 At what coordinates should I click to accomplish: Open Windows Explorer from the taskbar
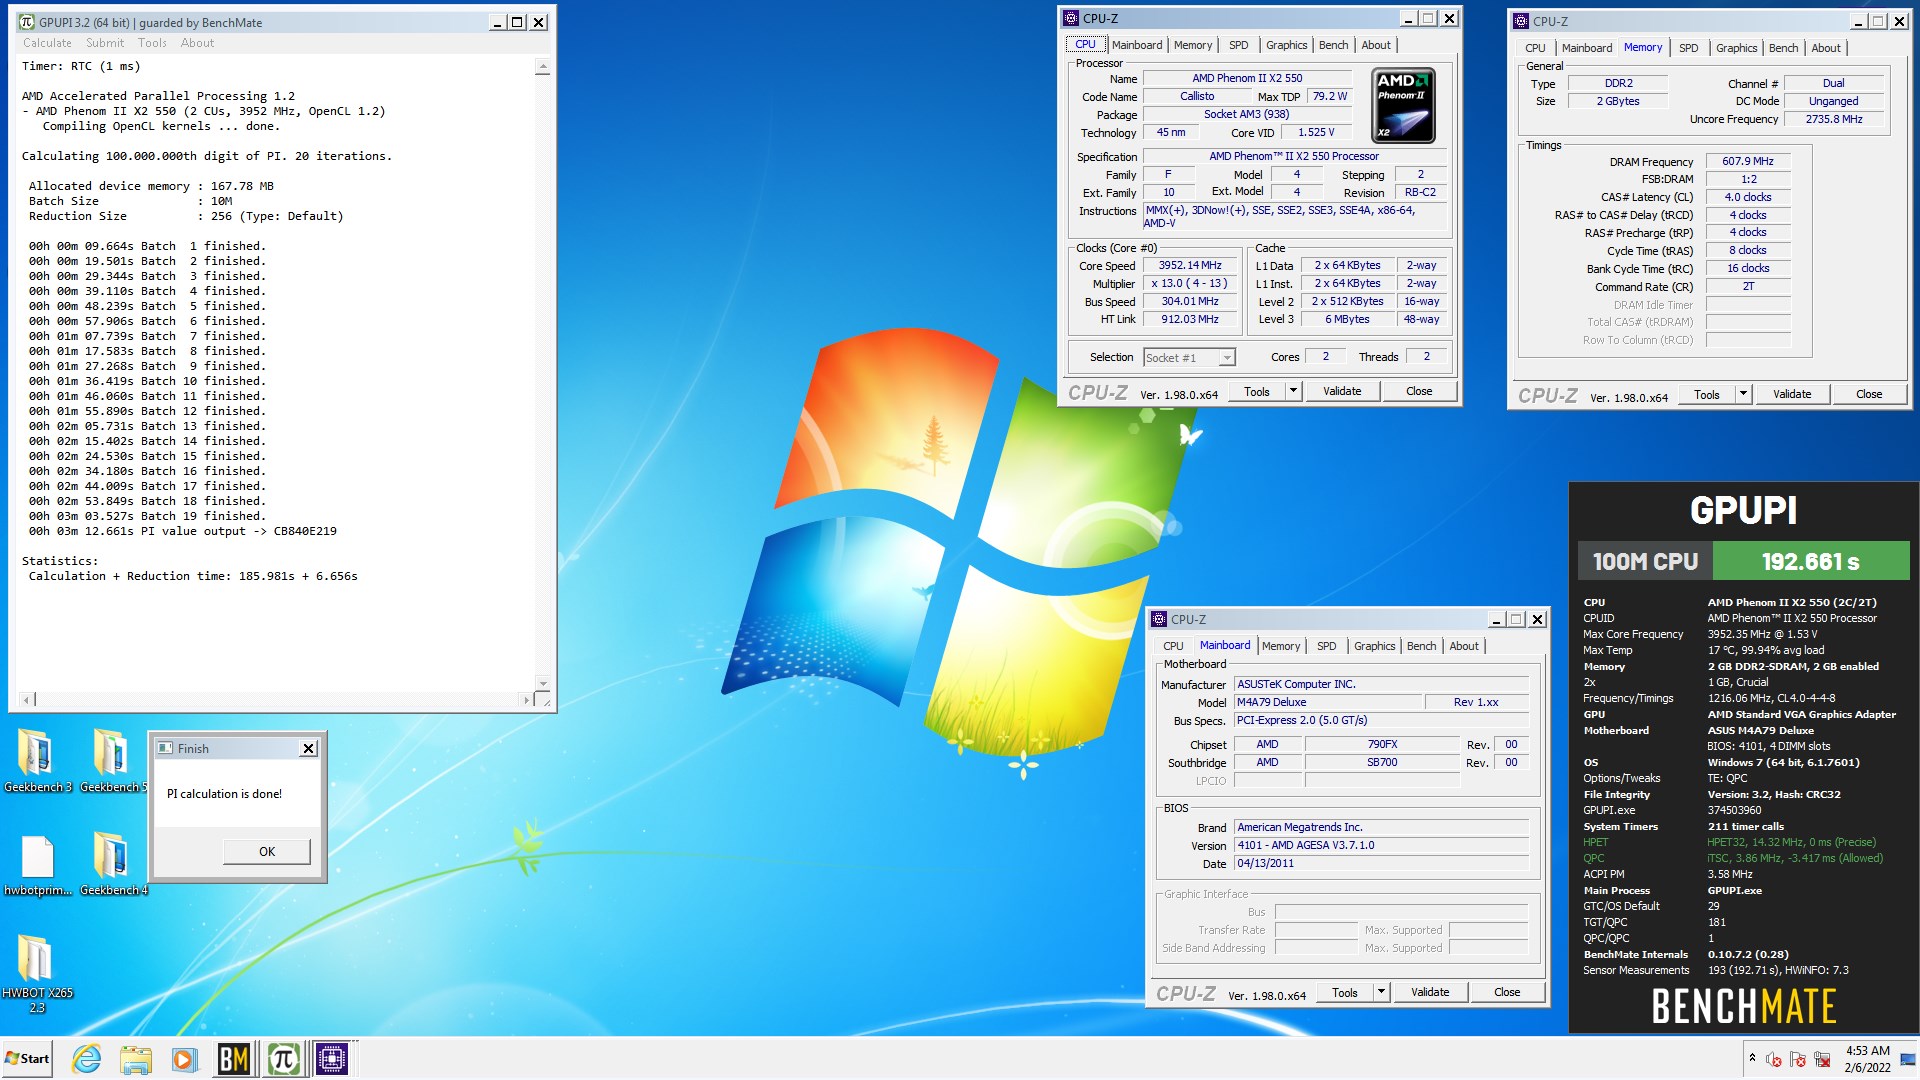coord(135,1059)
